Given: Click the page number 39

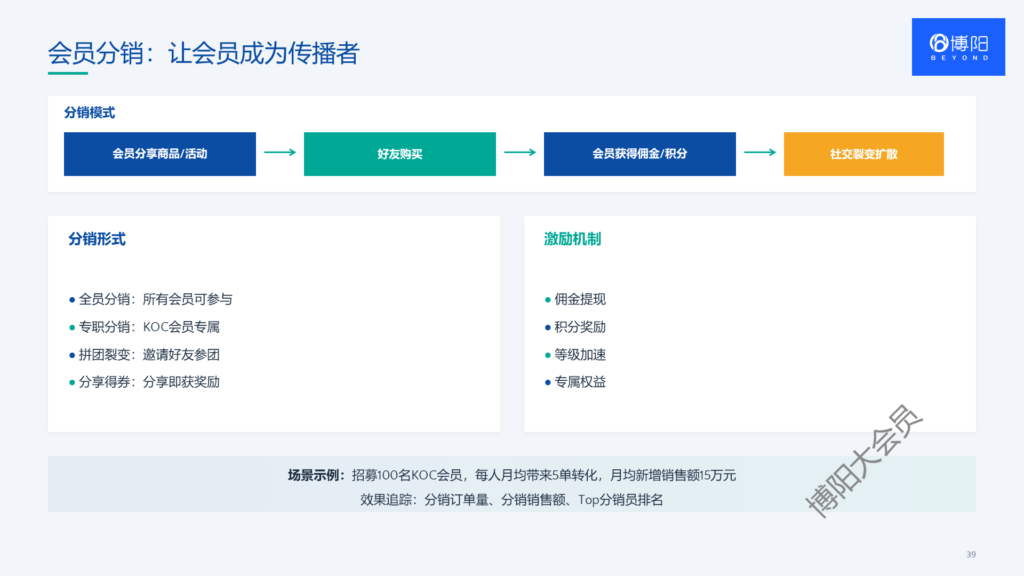Looking at the screenshot, I should (971, 554).
